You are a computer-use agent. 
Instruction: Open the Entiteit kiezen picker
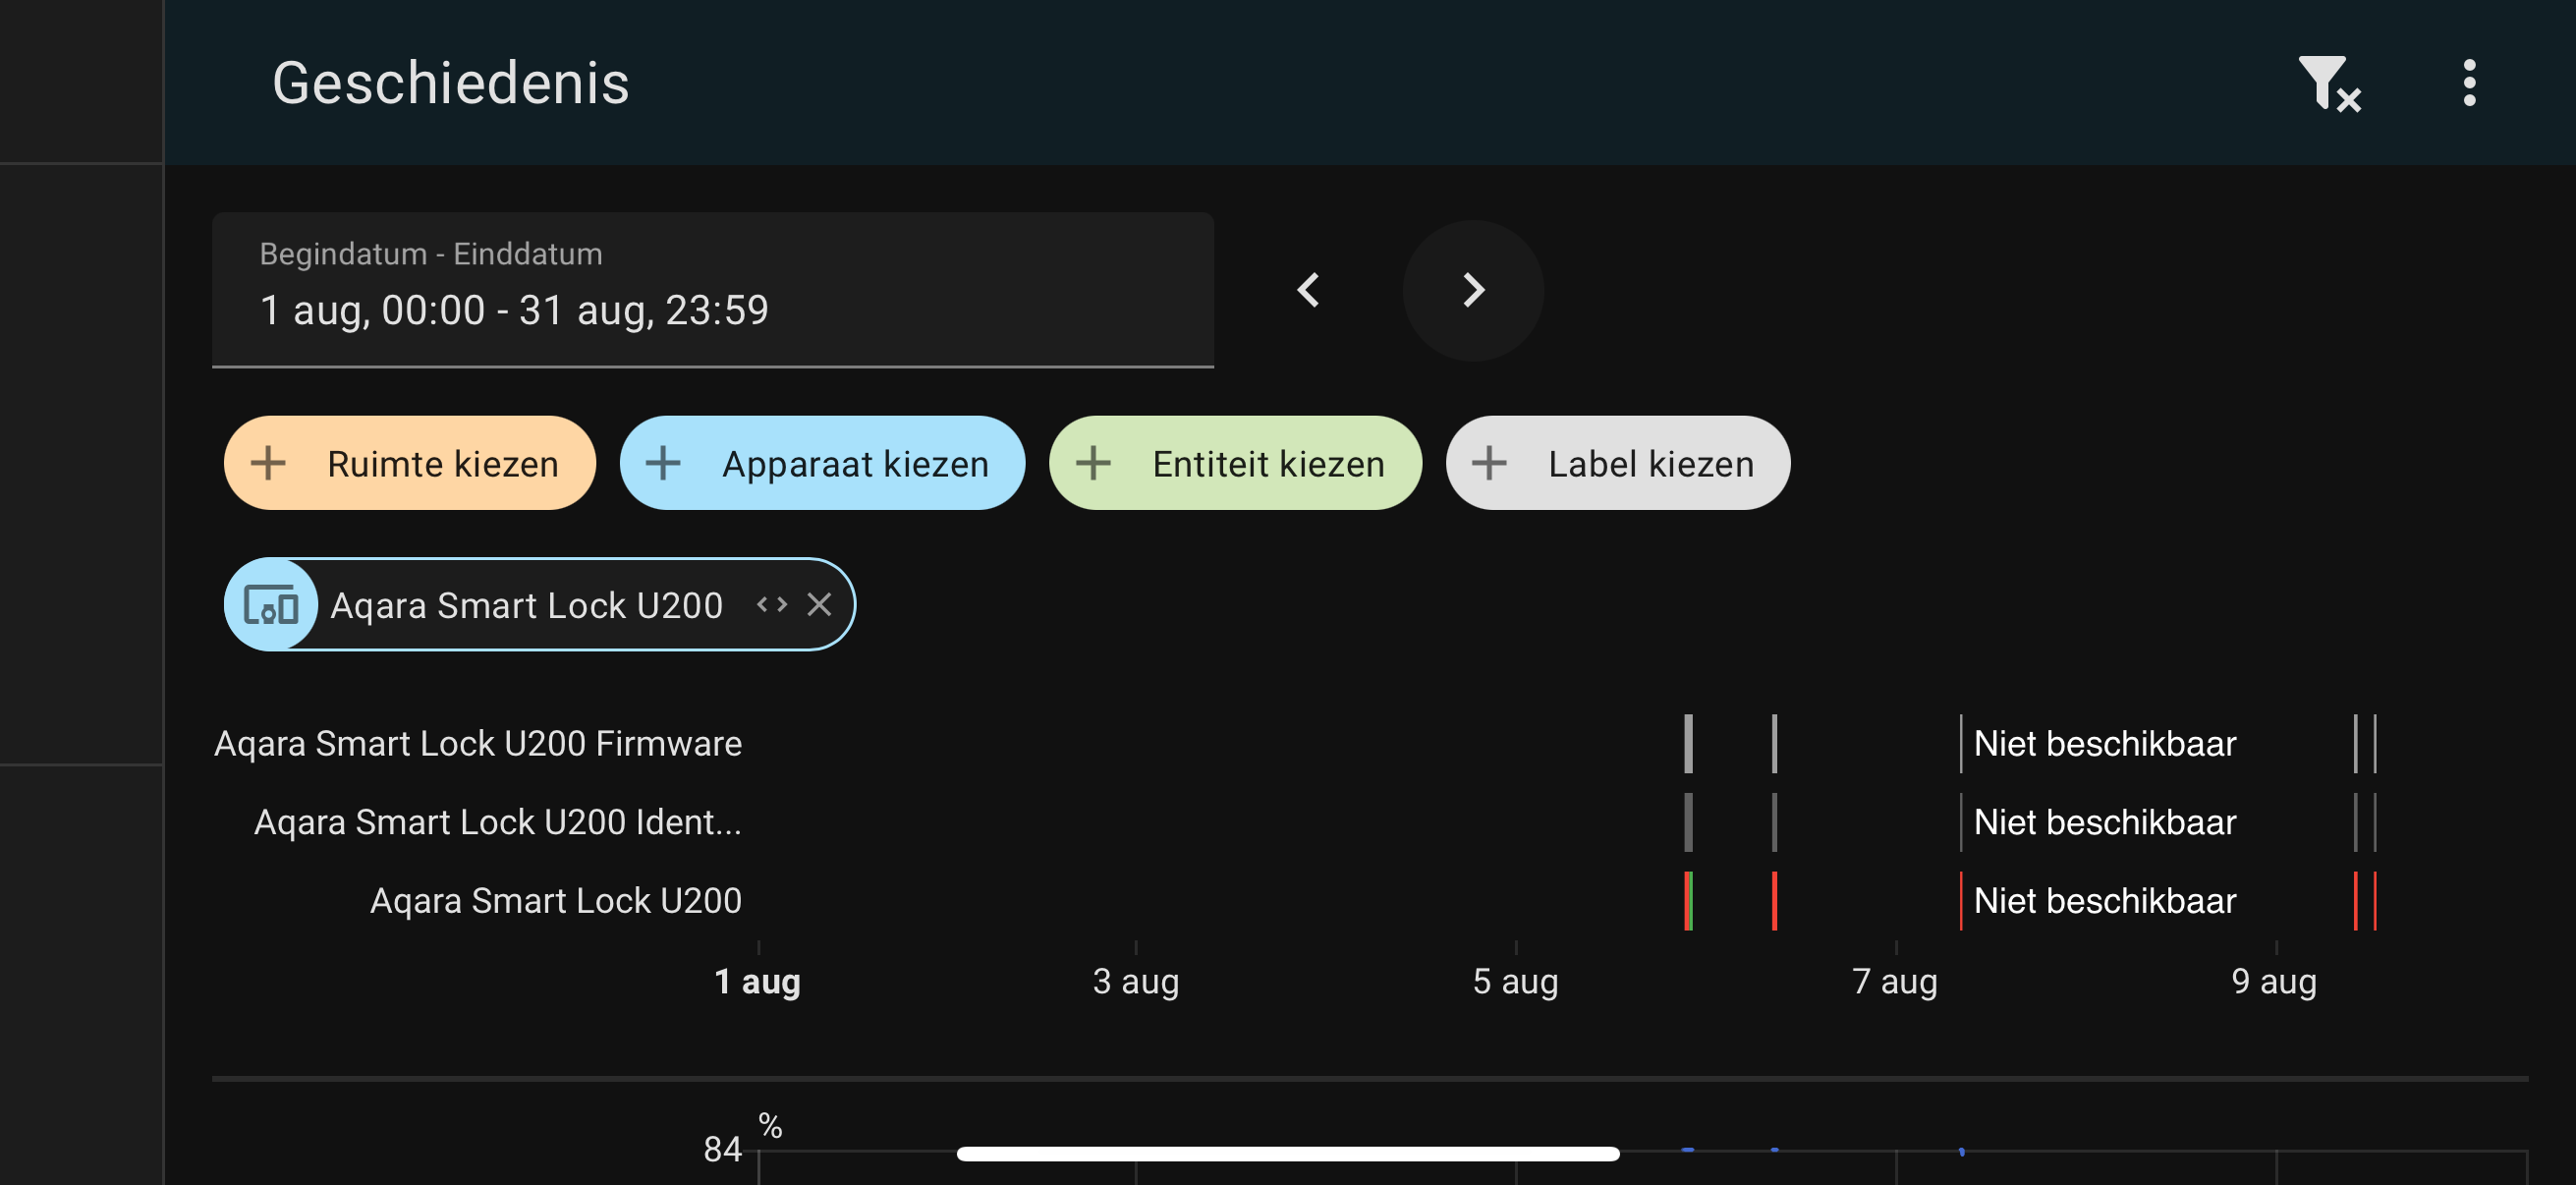tap(1234, 464)
